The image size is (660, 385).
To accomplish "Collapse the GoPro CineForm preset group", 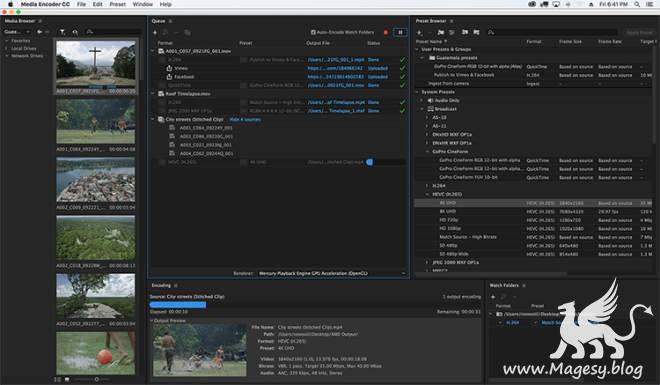I will [428, 151].
